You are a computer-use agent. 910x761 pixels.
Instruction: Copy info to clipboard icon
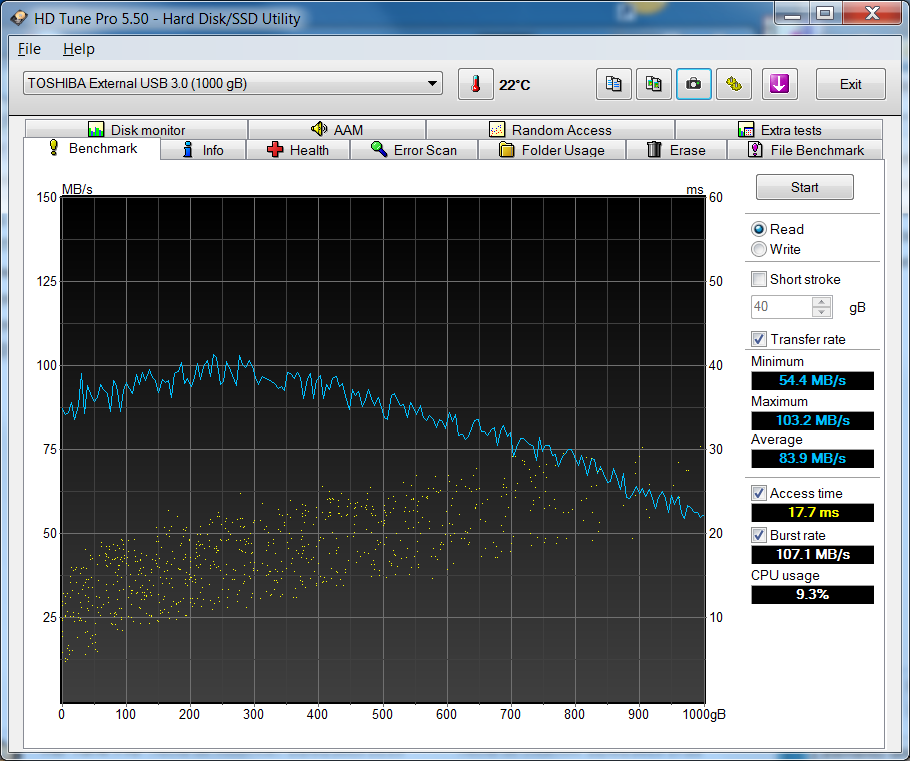pyautogui.click(x=613, y=84)
